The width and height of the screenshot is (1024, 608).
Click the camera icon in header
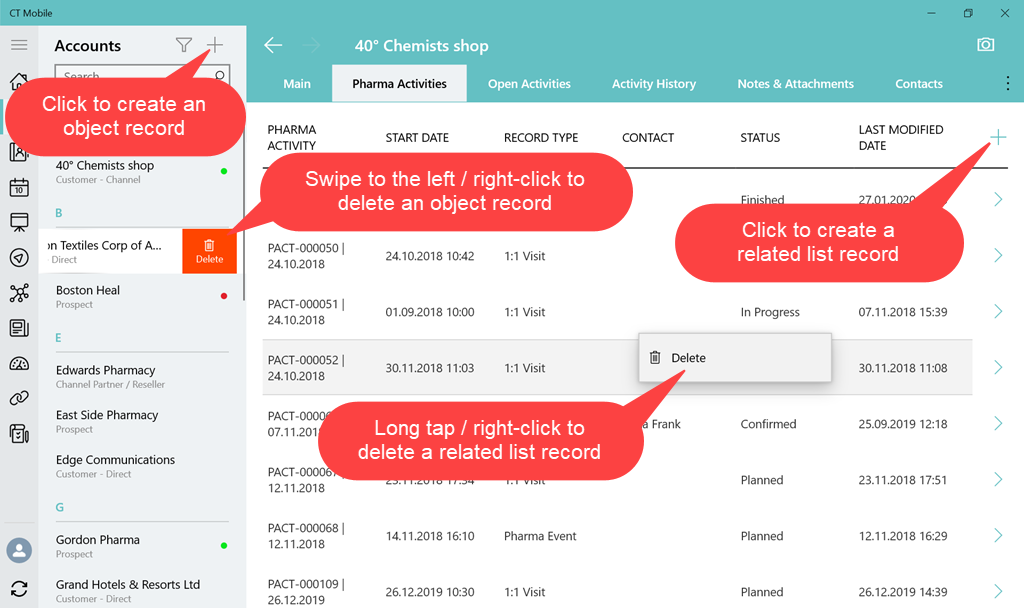[986, 45]
